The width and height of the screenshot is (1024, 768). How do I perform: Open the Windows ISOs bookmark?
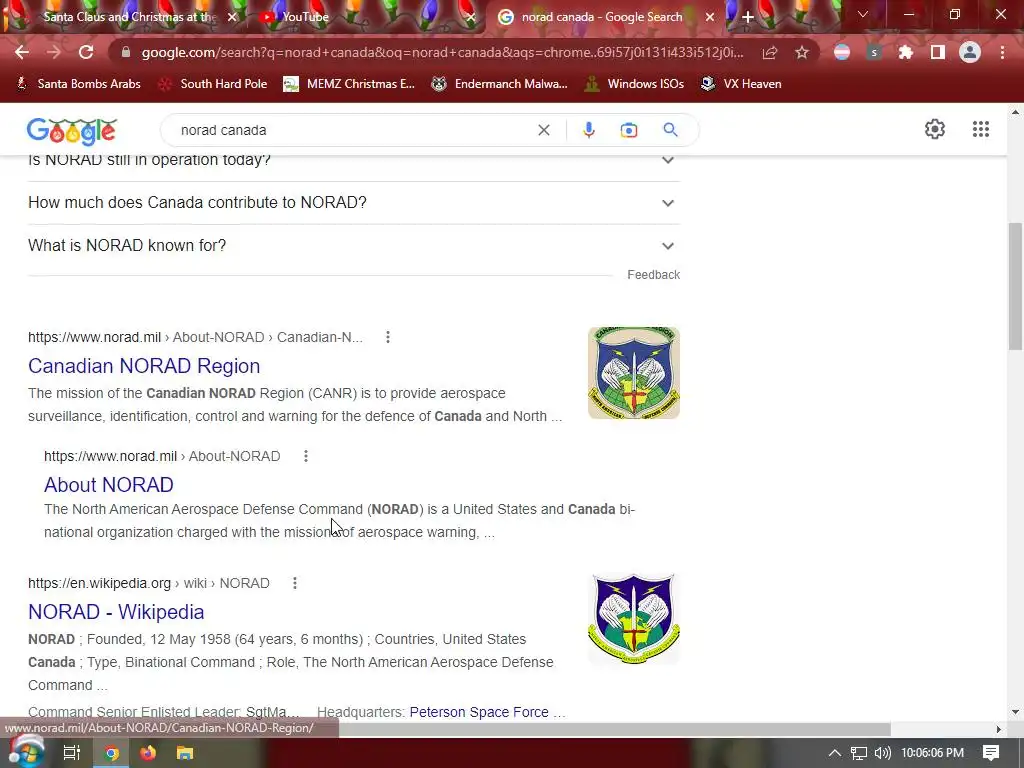click(x=634, y=84)
